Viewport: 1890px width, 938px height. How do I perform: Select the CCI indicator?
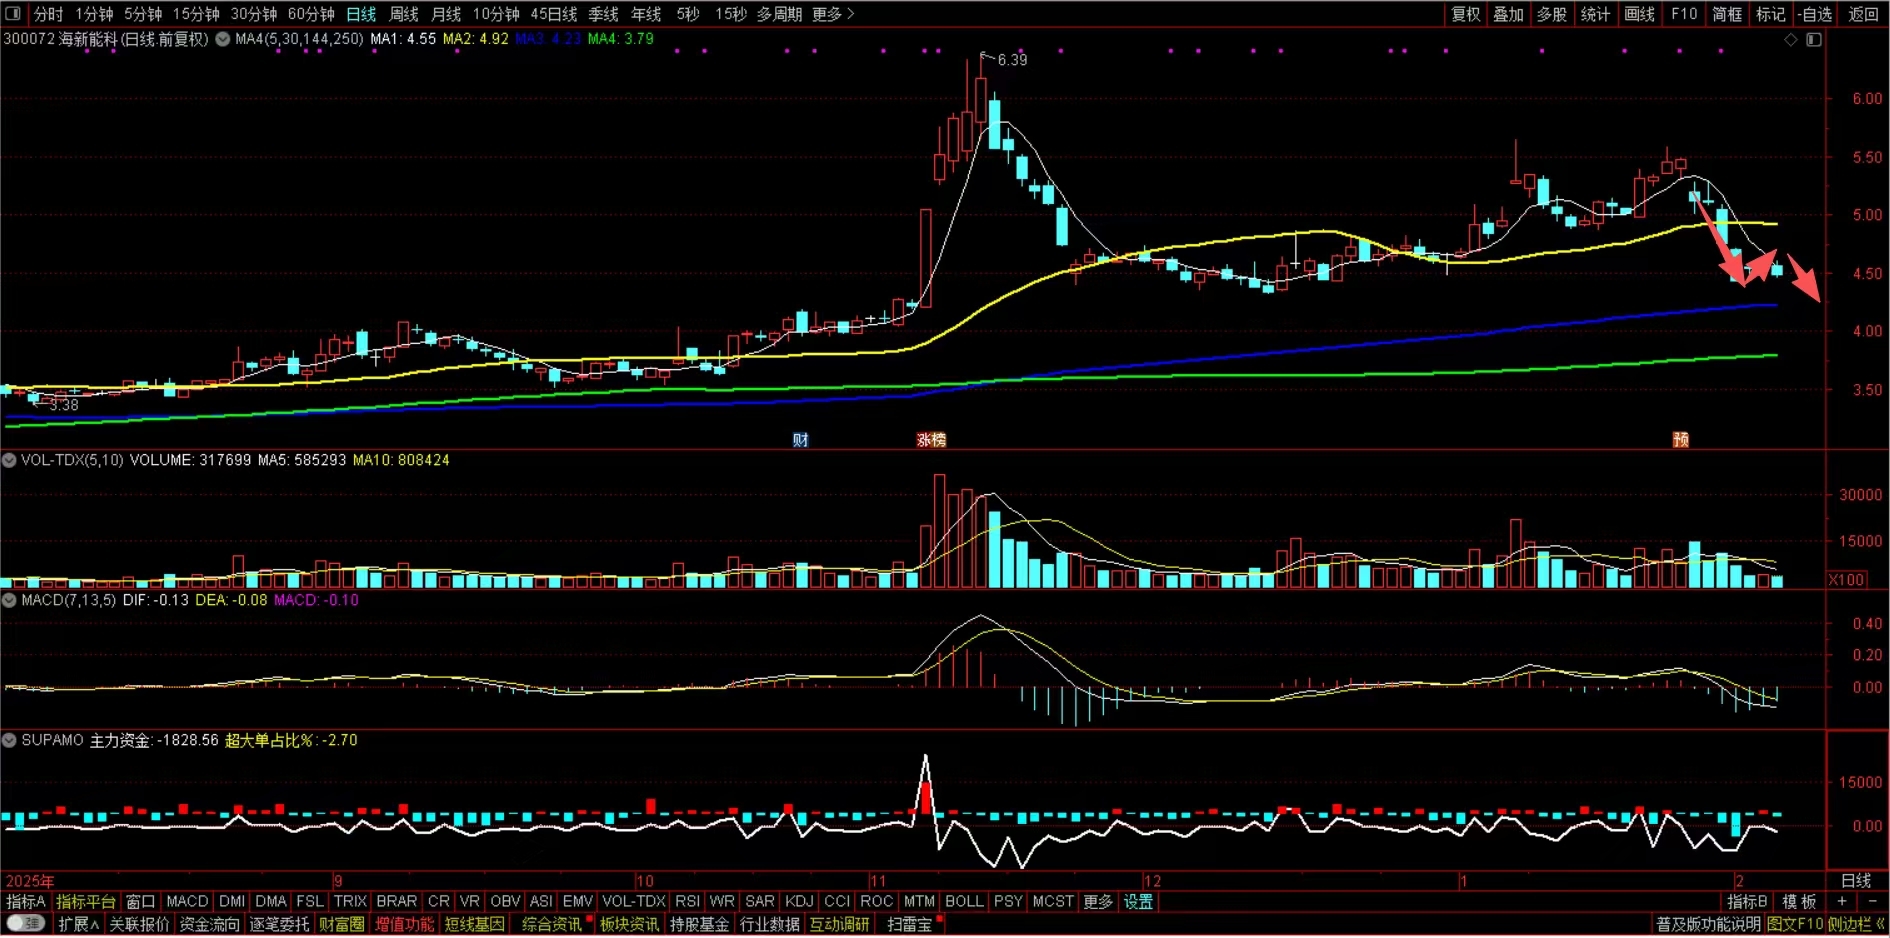(837, 902)
